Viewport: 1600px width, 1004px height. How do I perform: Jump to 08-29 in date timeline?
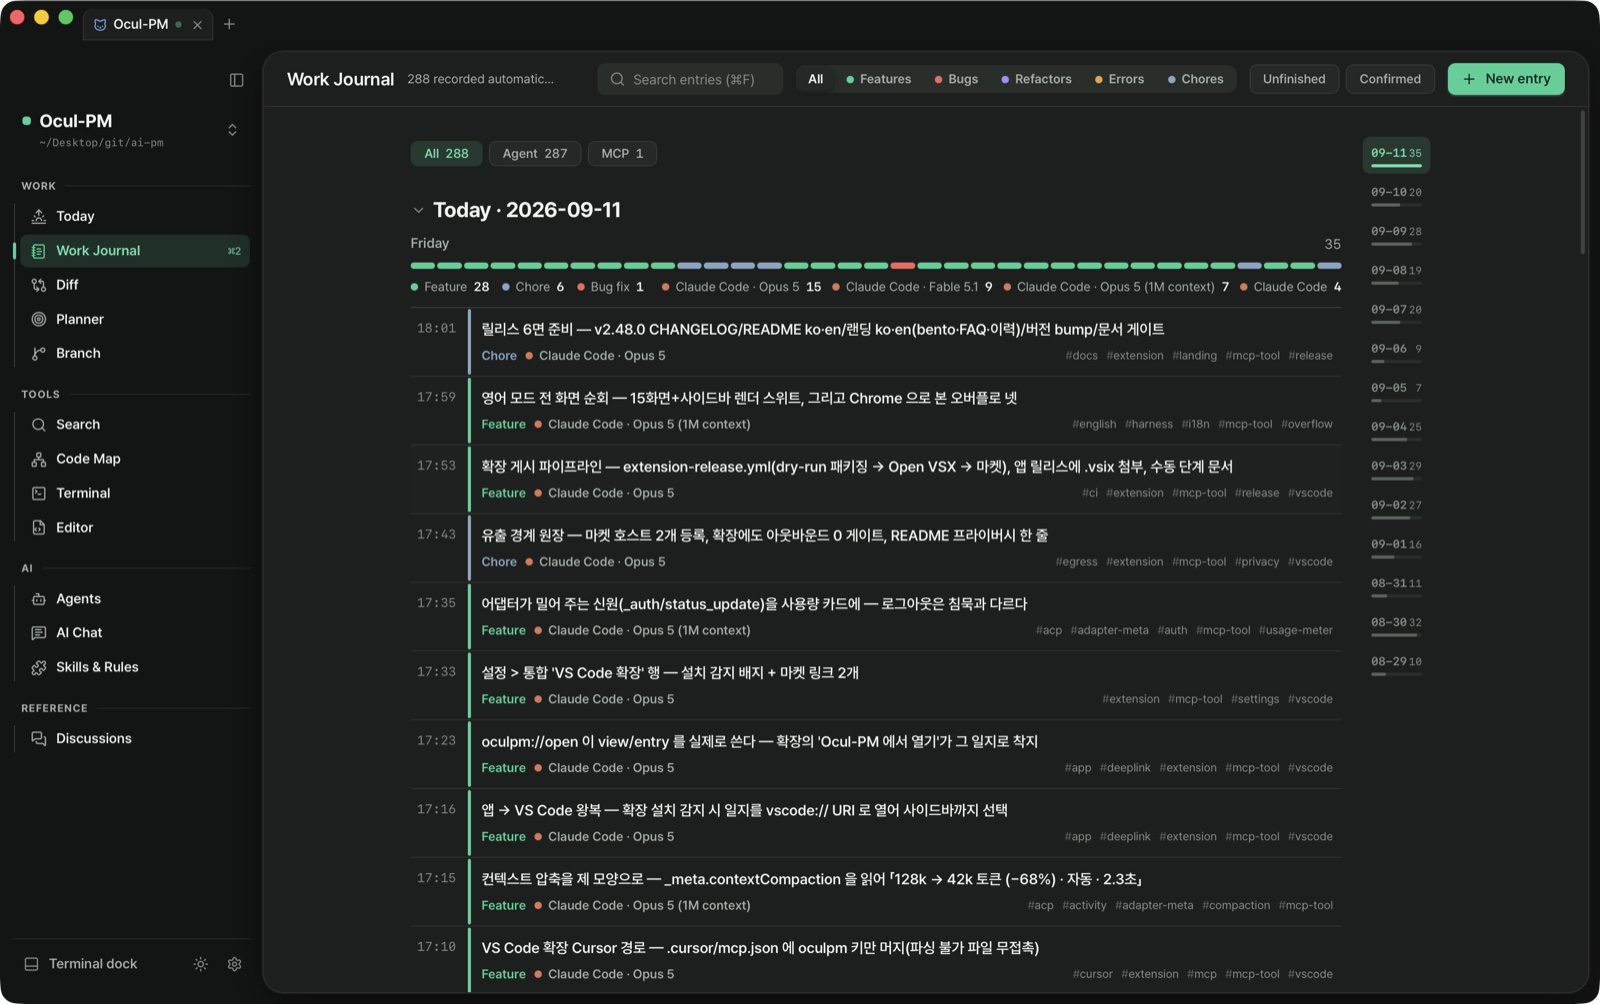tap(1396, 665)
